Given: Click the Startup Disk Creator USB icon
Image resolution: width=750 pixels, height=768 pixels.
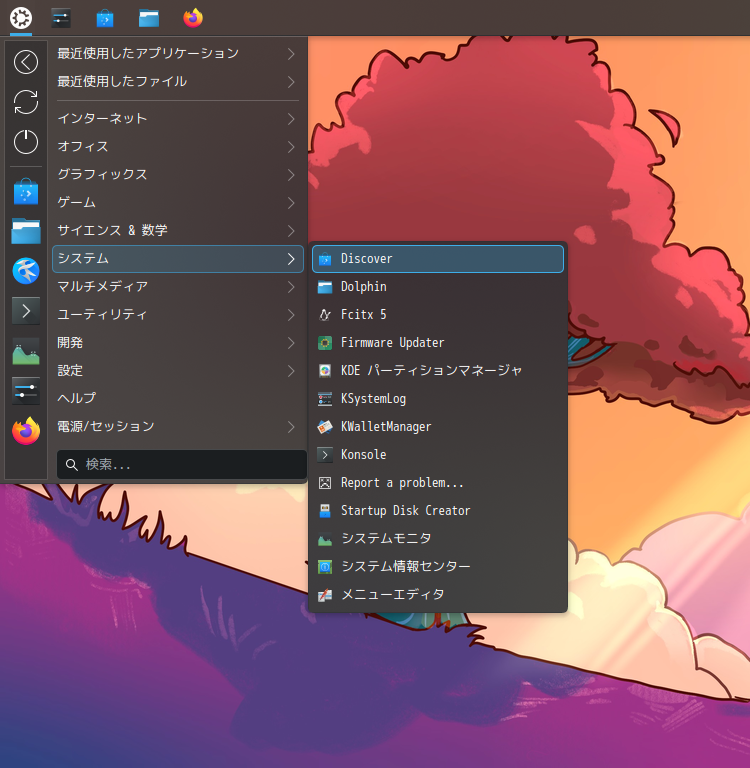Looking at the screenshot, I should point(325,511).
